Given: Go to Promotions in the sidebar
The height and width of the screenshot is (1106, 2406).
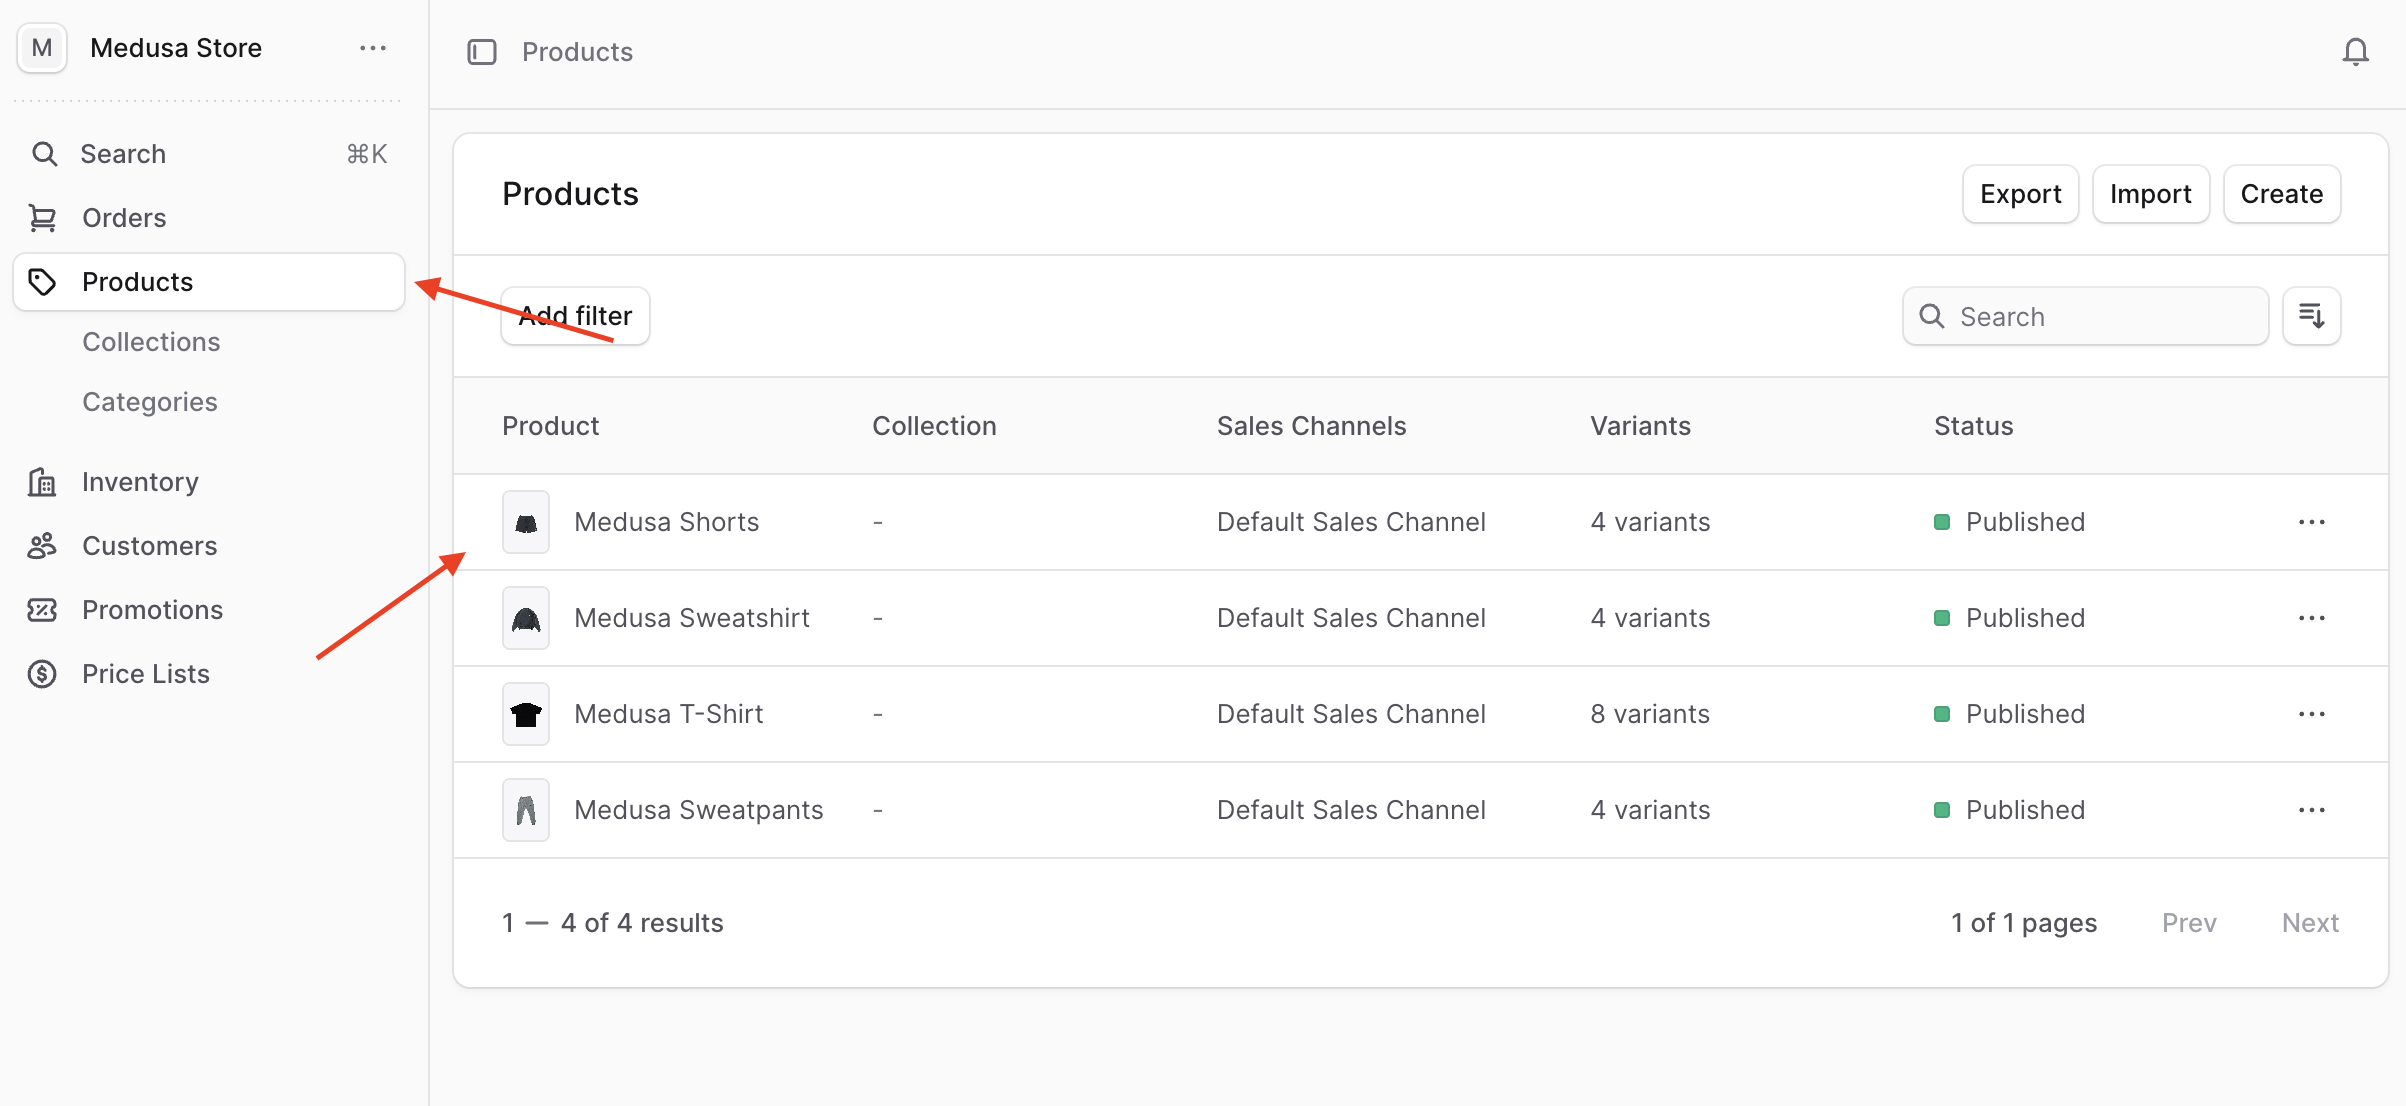Looking at the screenshot, I should tap(209, 610).
